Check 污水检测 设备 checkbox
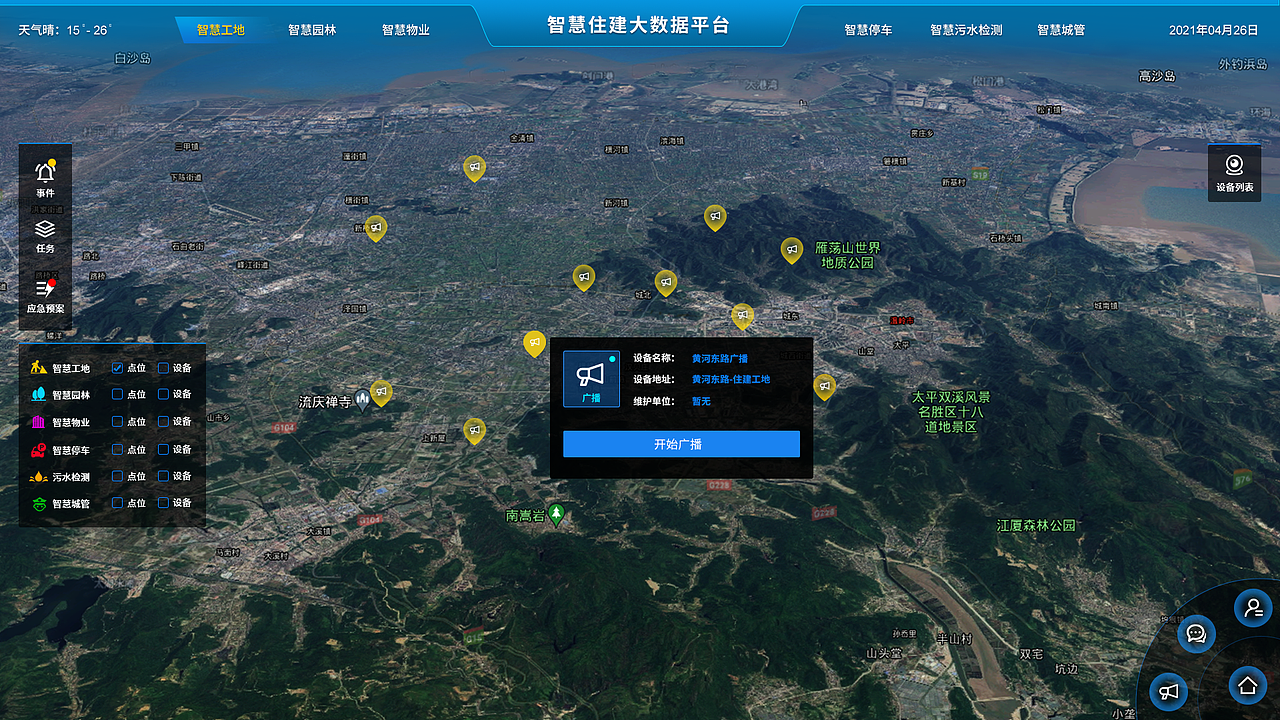Screen dimensions: 1280x720 [163, 476]
